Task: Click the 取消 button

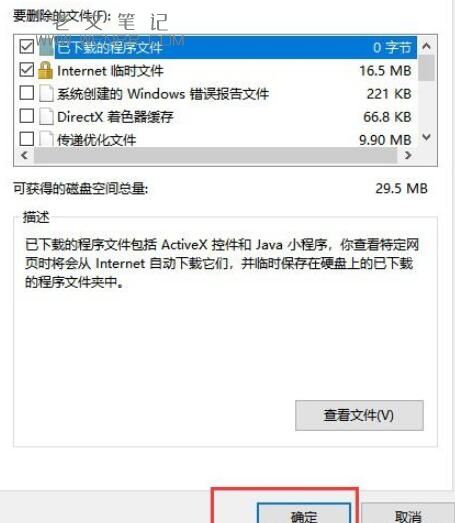Action: click(407, 514)
